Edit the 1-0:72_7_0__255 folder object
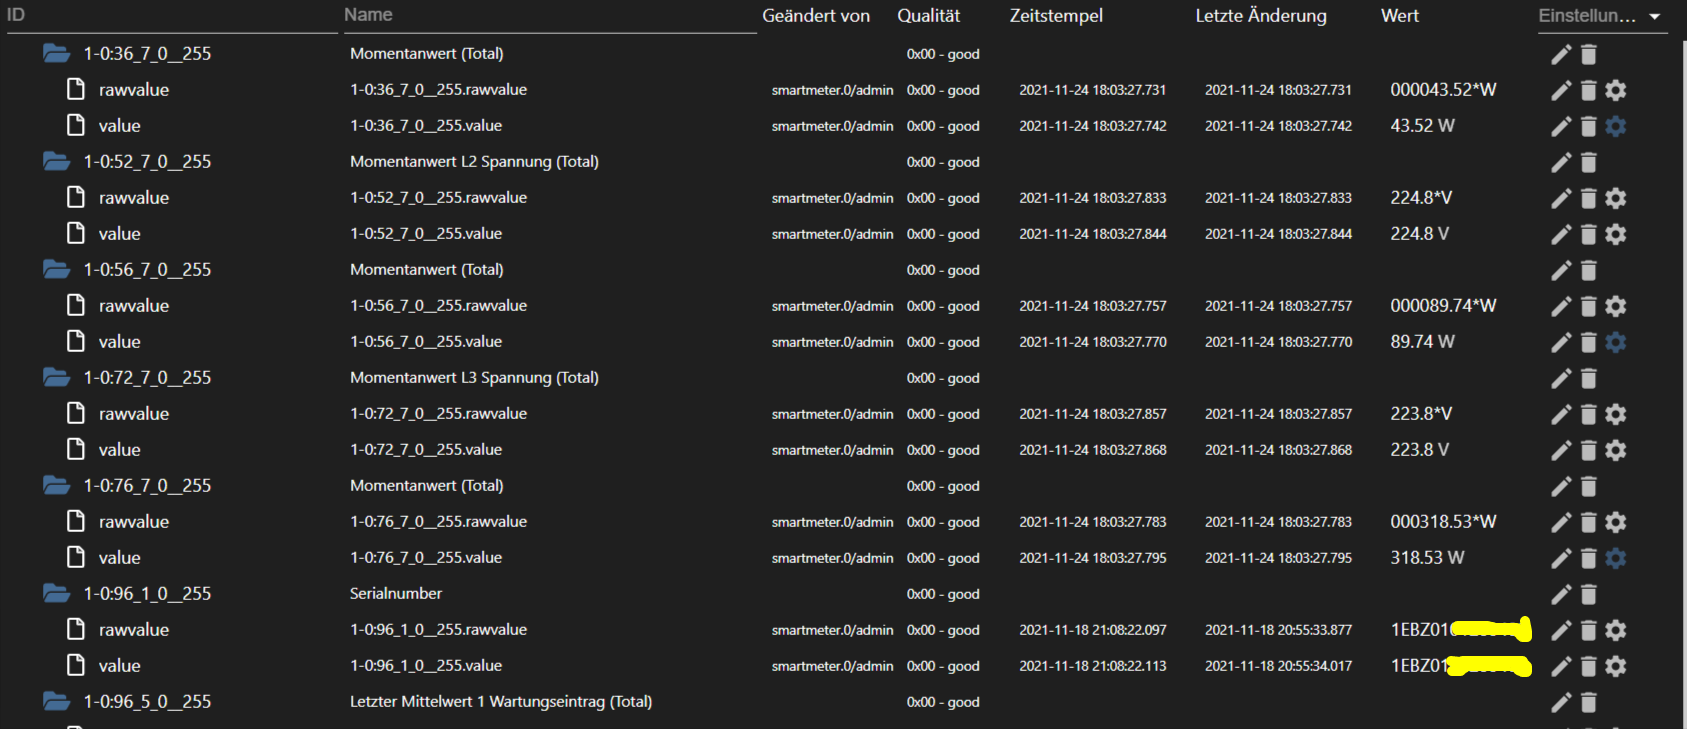 pos(1561,378)
